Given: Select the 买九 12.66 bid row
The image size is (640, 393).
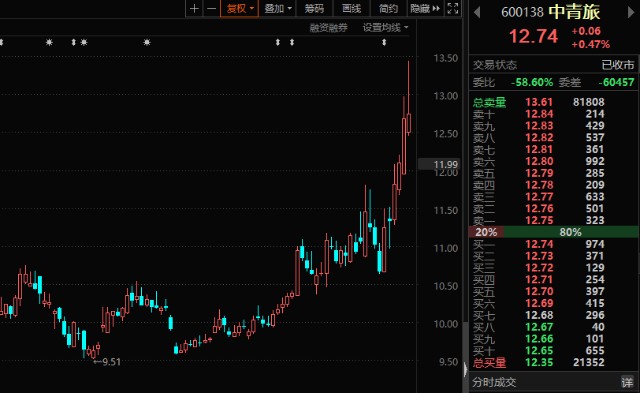Looking at the screenshot, I should [x=554, y=339].
